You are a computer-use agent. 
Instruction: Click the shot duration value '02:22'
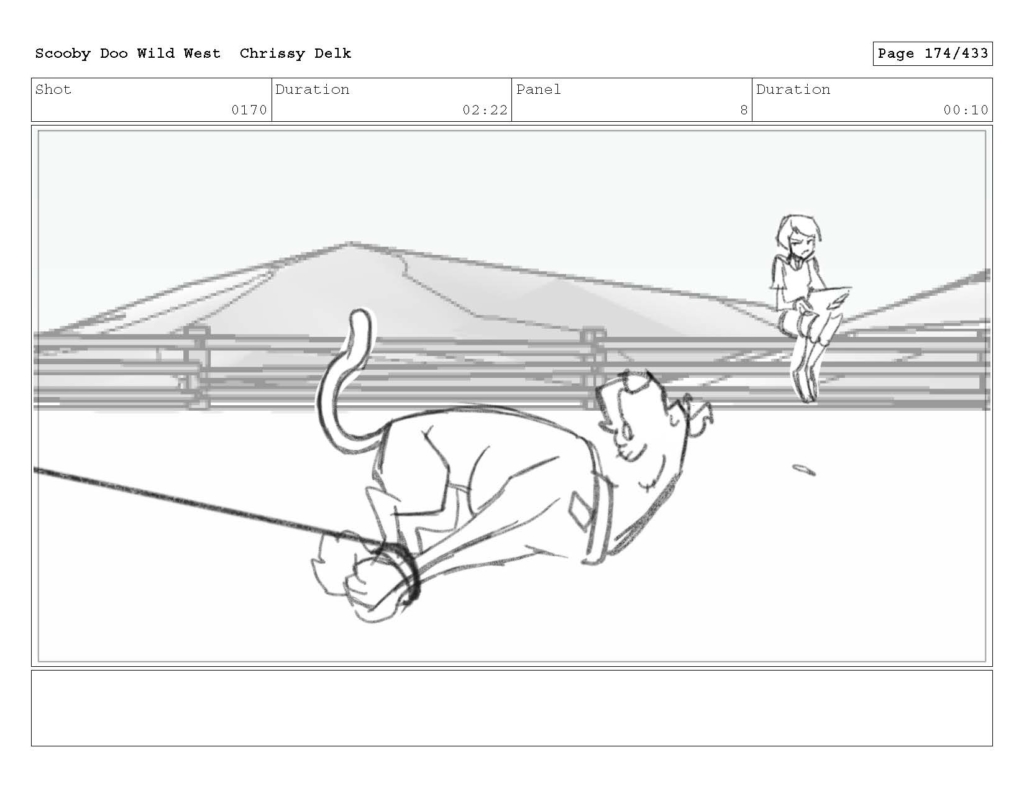485,110
